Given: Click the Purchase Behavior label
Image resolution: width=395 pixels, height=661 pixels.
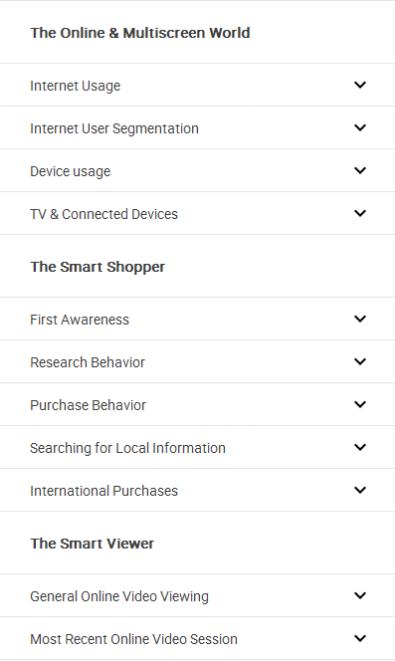Looking at the screenshot, I should pyautogui.click(x=88, y=405).
